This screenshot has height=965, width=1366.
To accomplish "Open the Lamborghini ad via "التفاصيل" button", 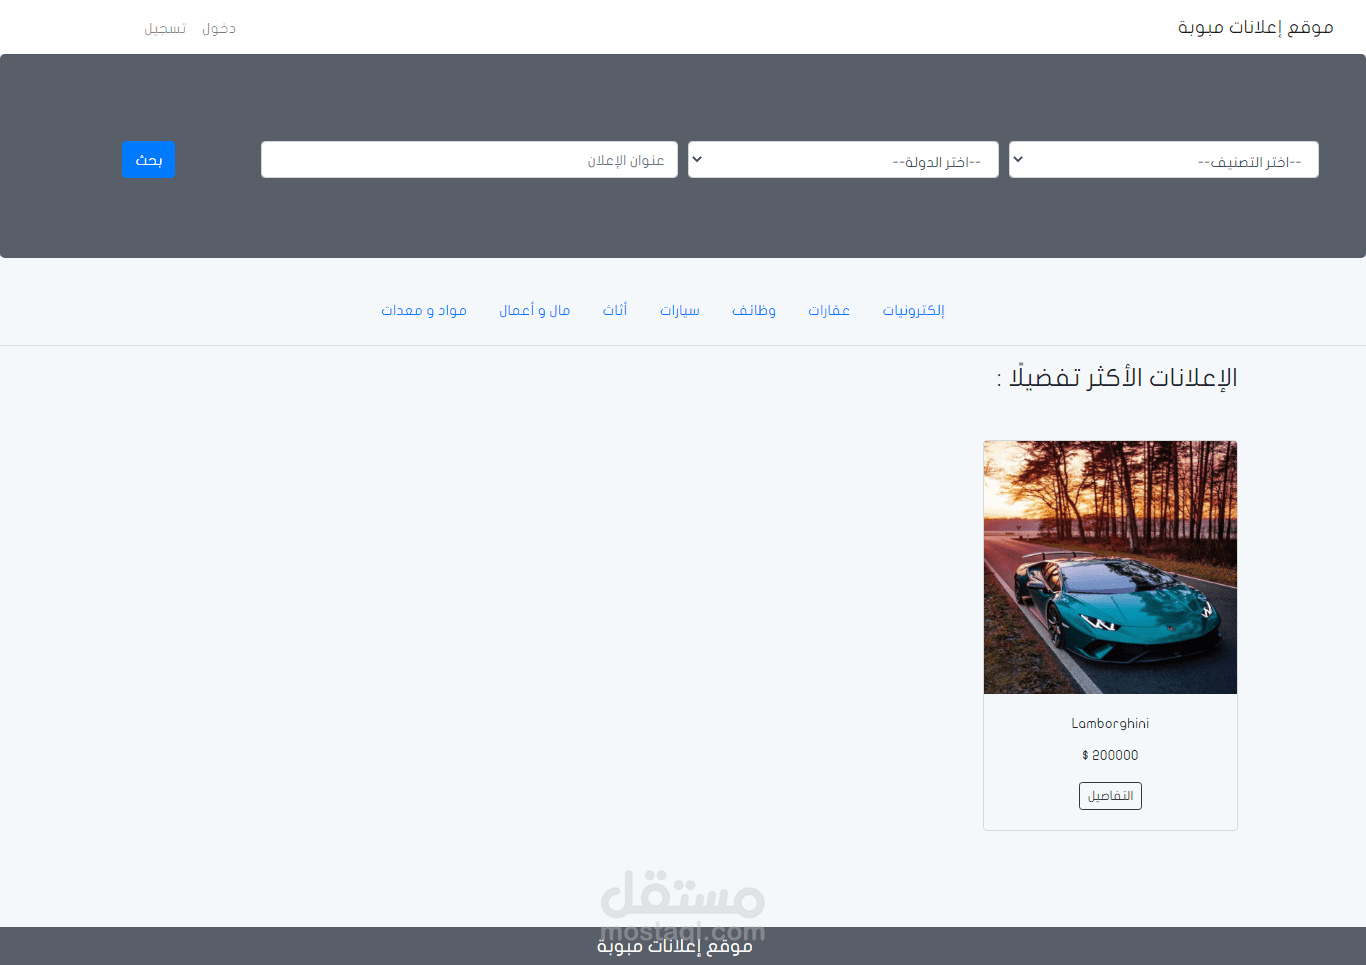I will click(1110, 795).
